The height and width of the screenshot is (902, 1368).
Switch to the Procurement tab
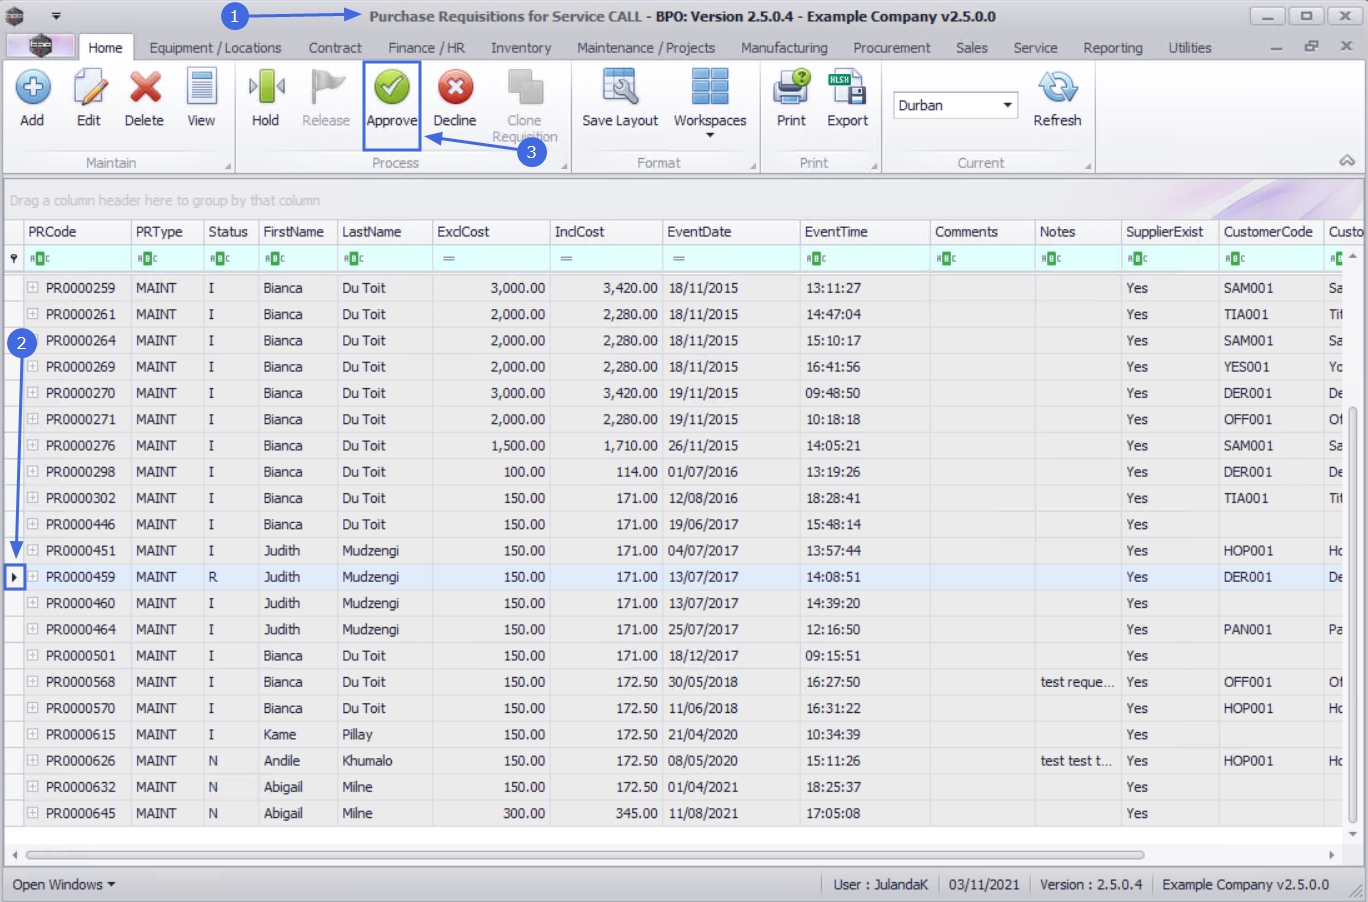pyautogui.click(x=891, y=48)
